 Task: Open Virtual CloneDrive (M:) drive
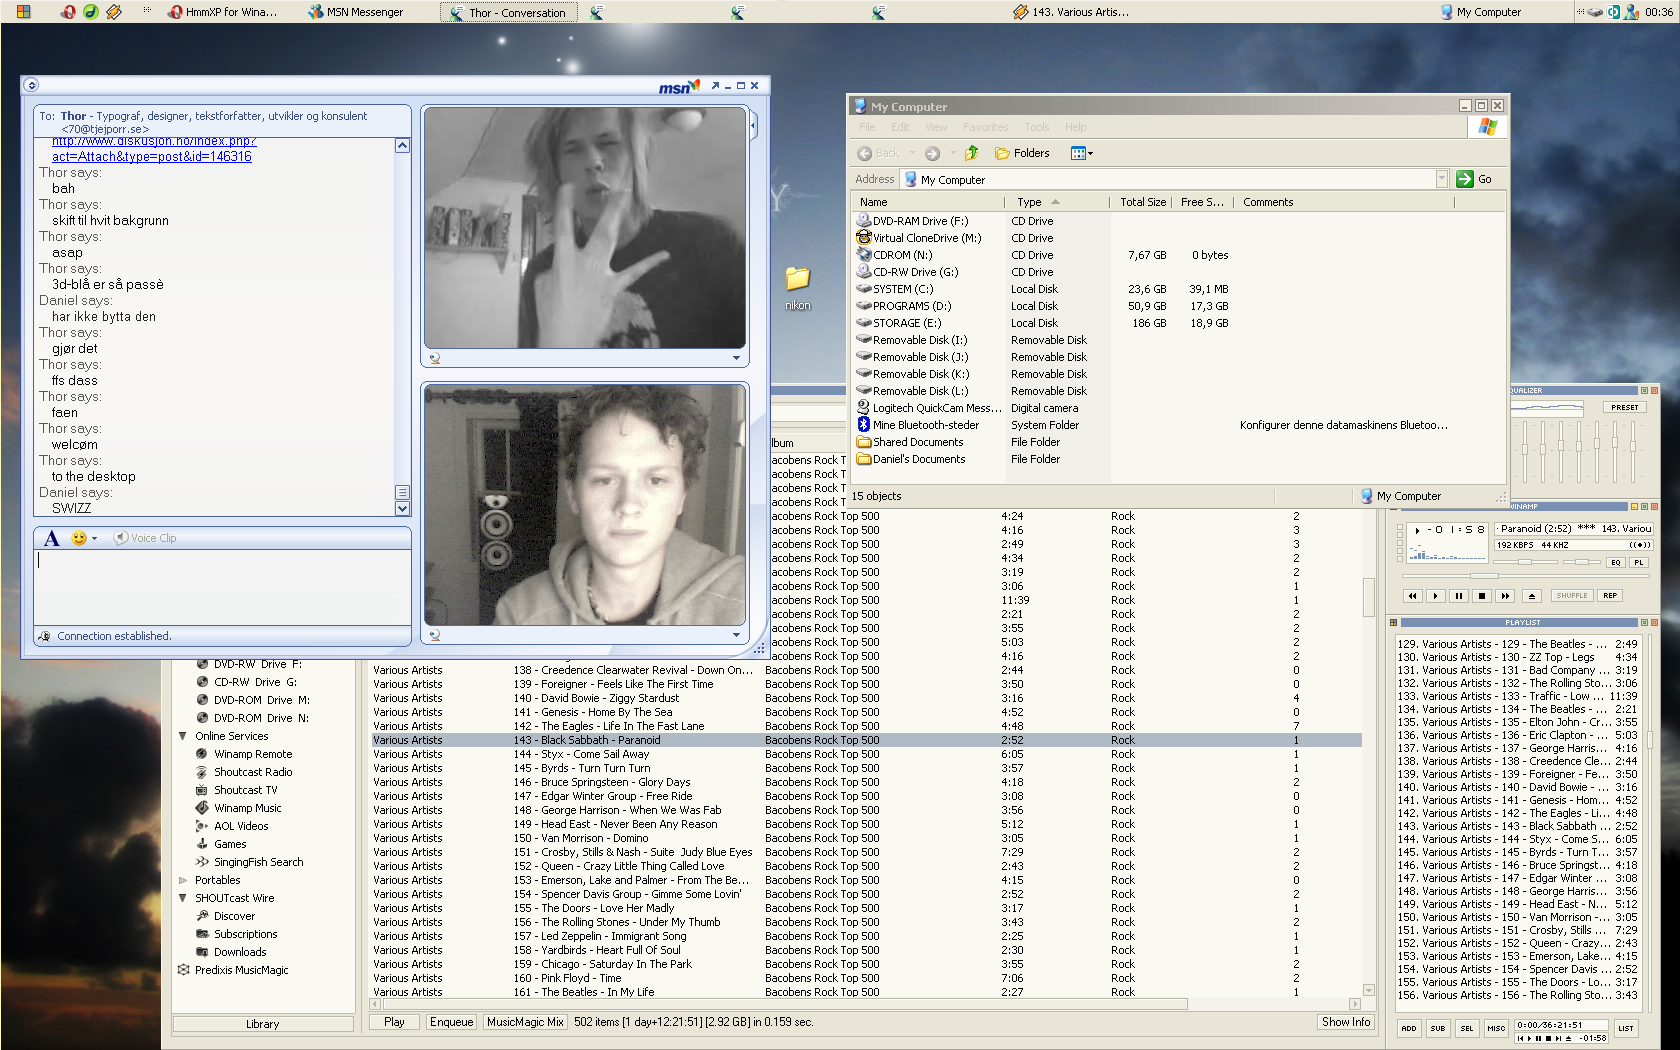[x=926, y=238]
